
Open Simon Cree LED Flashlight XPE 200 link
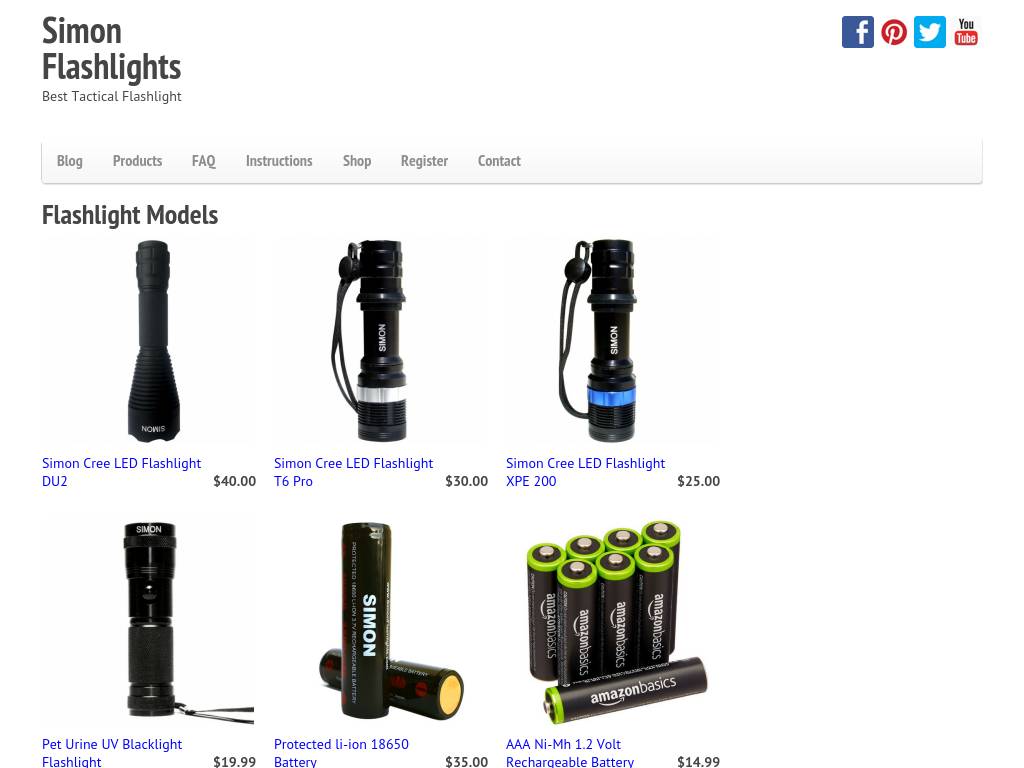pos(585,472)
